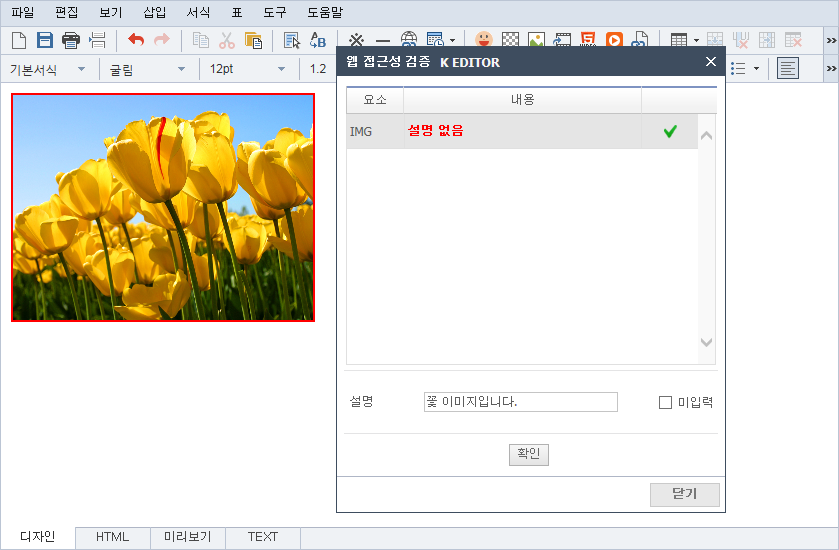Open 도움말 menu
839x550 pixels.
coord(325,12)
